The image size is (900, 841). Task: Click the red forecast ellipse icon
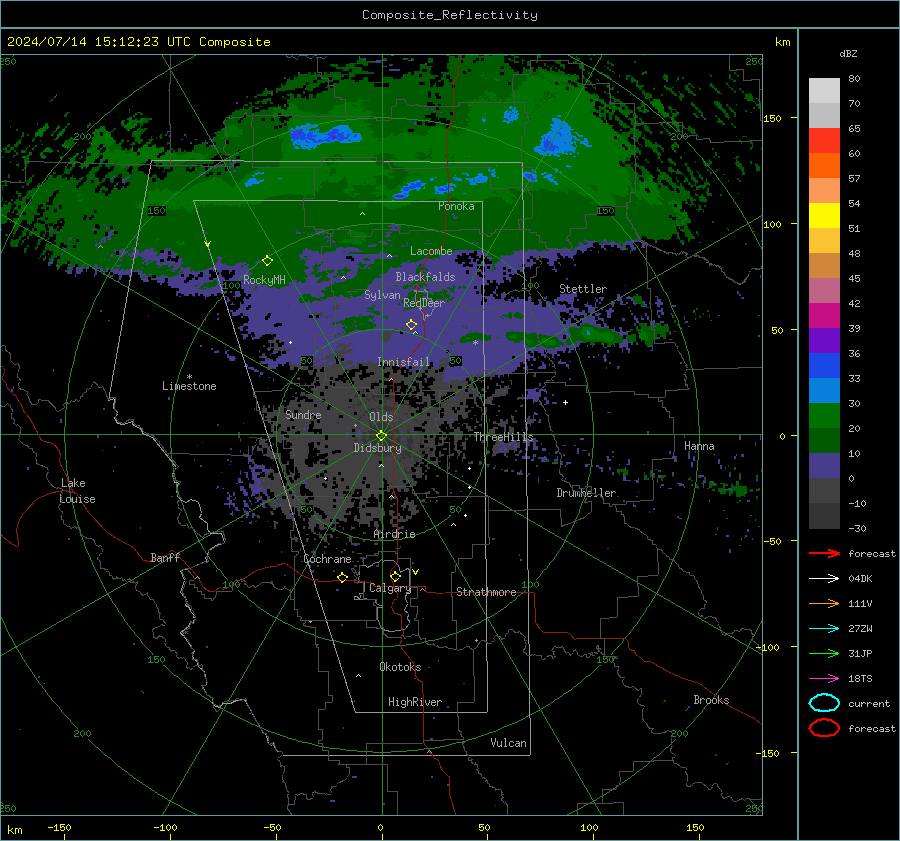(824, 728)
